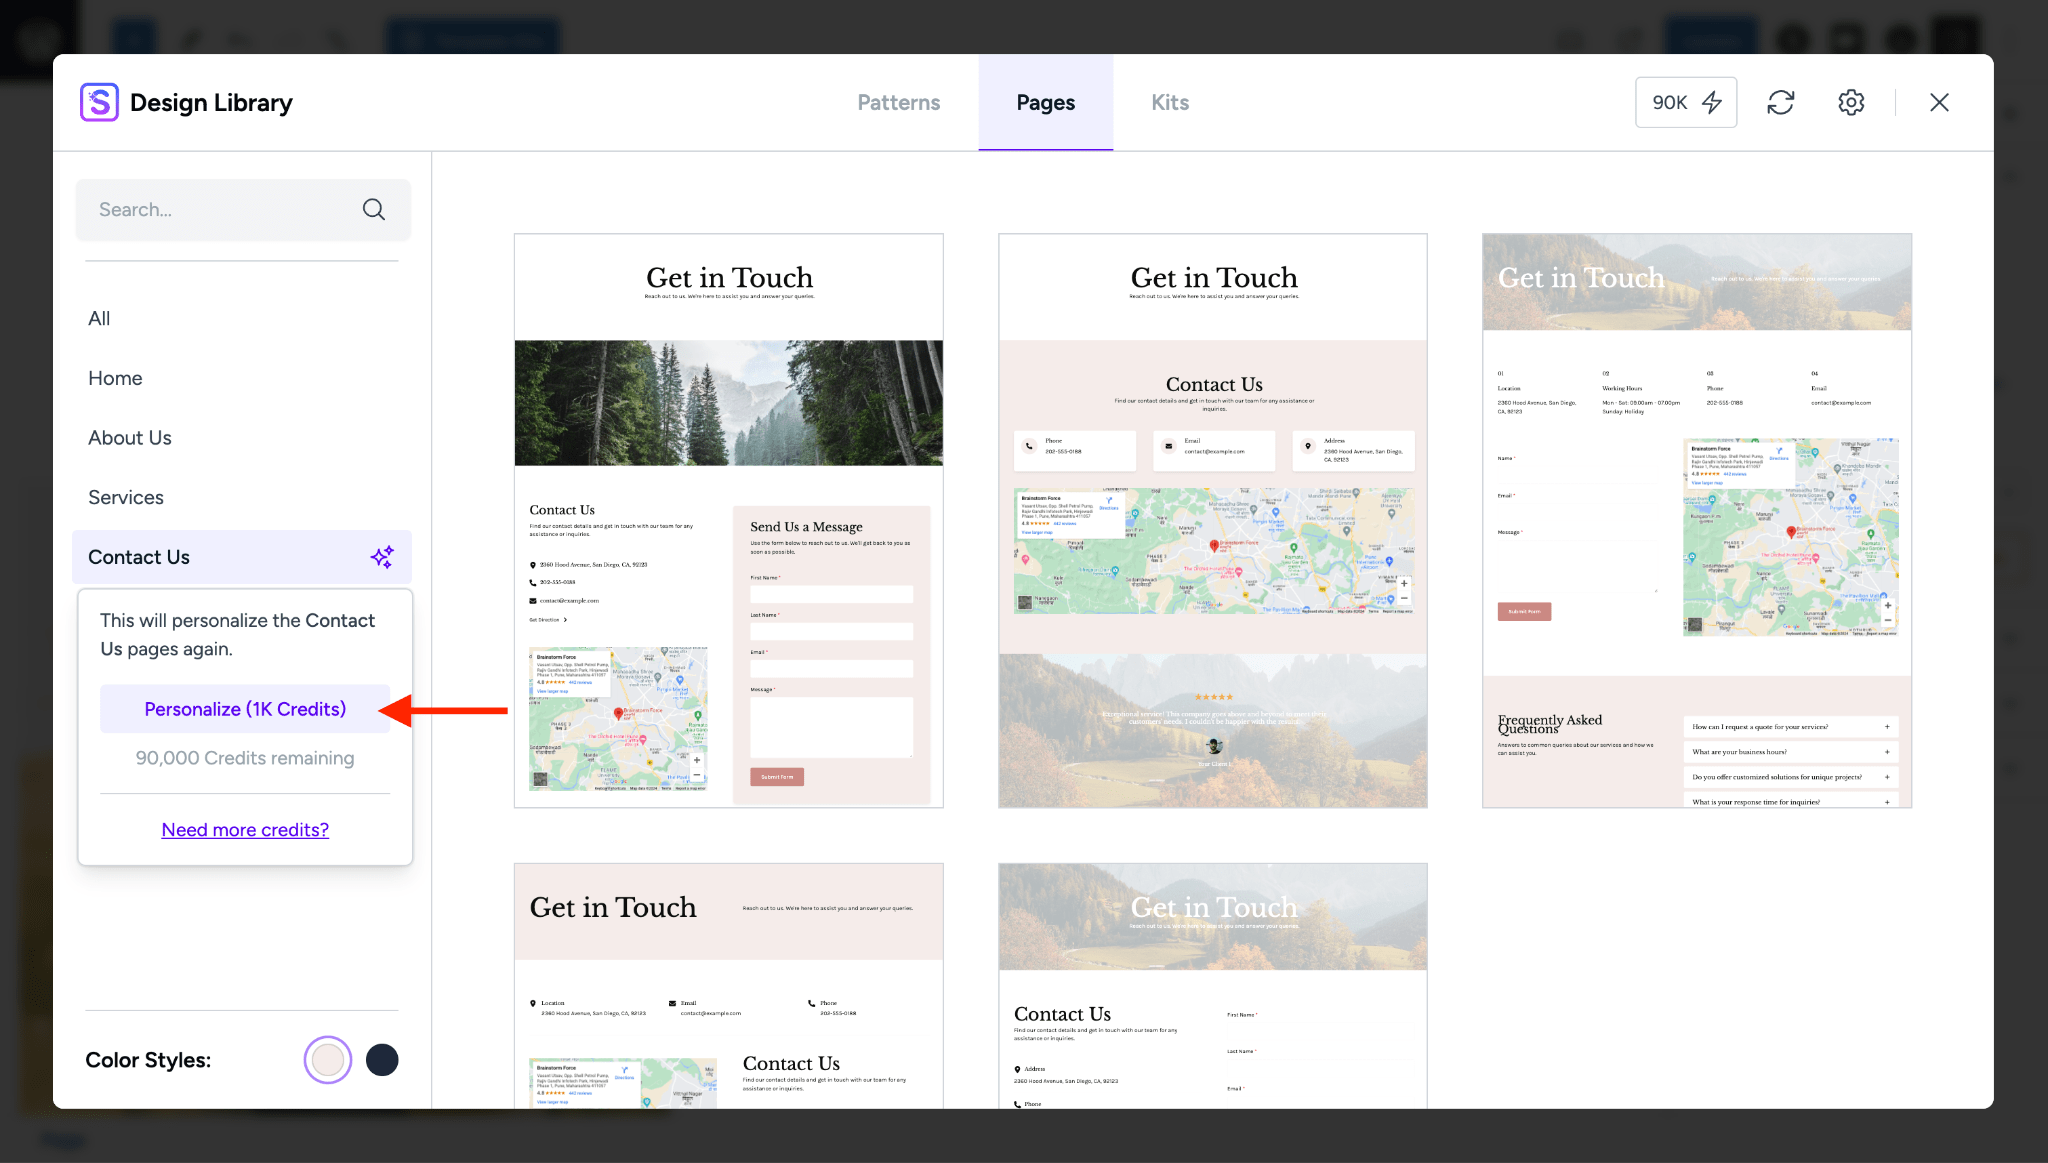Select the Home category
The width and height of the screenshot is (2048, 1163).
(x=115, y=378)
